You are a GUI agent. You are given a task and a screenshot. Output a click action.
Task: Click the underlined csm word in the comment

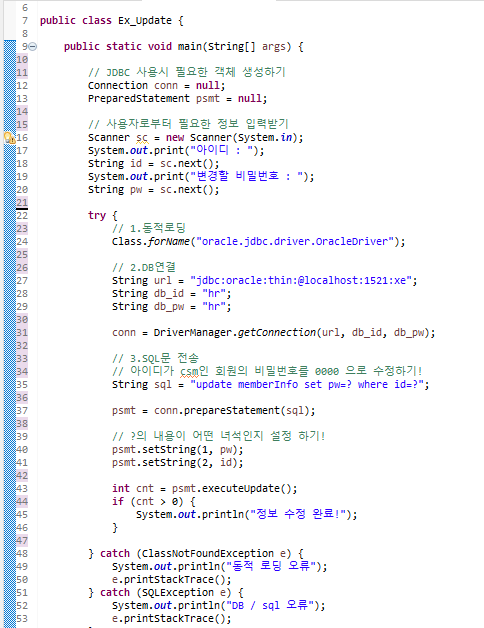(x=190, y=372)
